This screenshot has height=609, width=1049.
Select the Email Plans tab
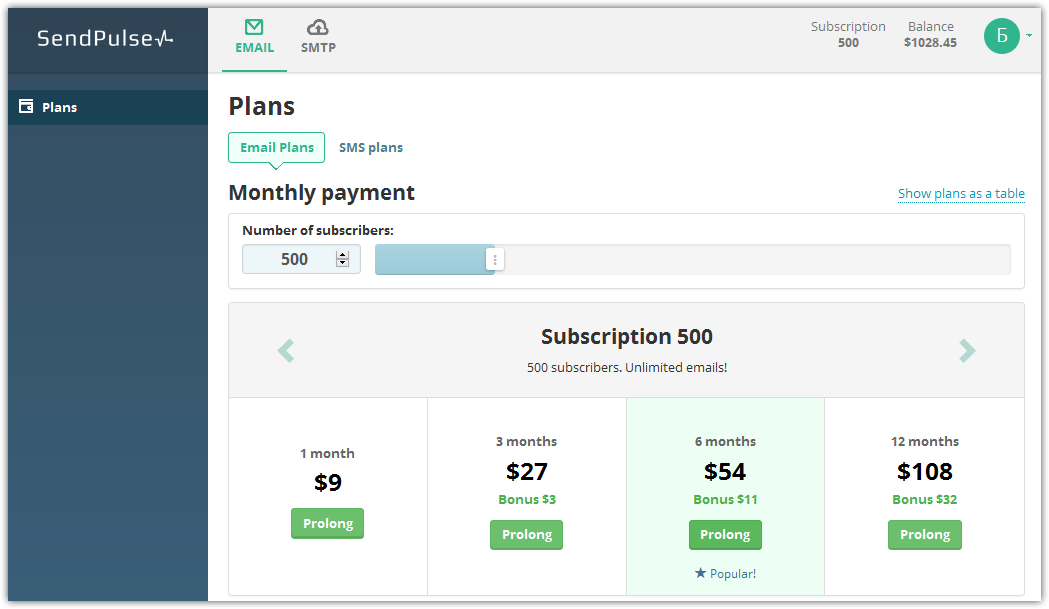pos(276,147)
